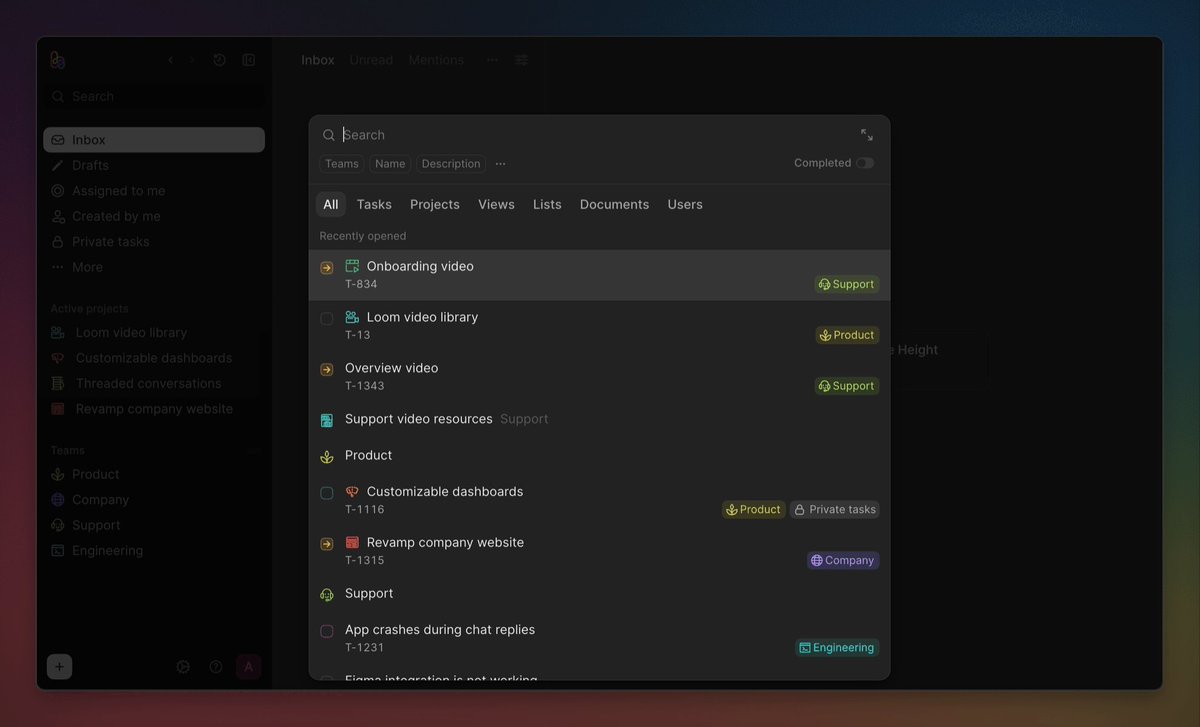
Task: Click Support tag on Overview video row
Action: tap(847, 386)
